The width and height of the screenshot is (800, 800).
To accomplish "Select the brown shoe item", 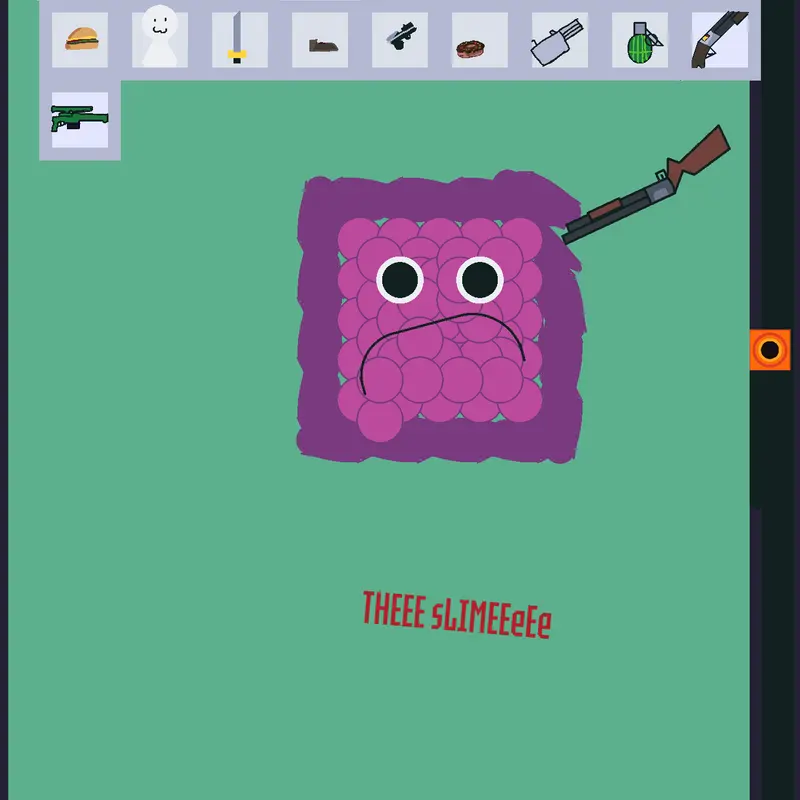I will [x=320, y=40].
